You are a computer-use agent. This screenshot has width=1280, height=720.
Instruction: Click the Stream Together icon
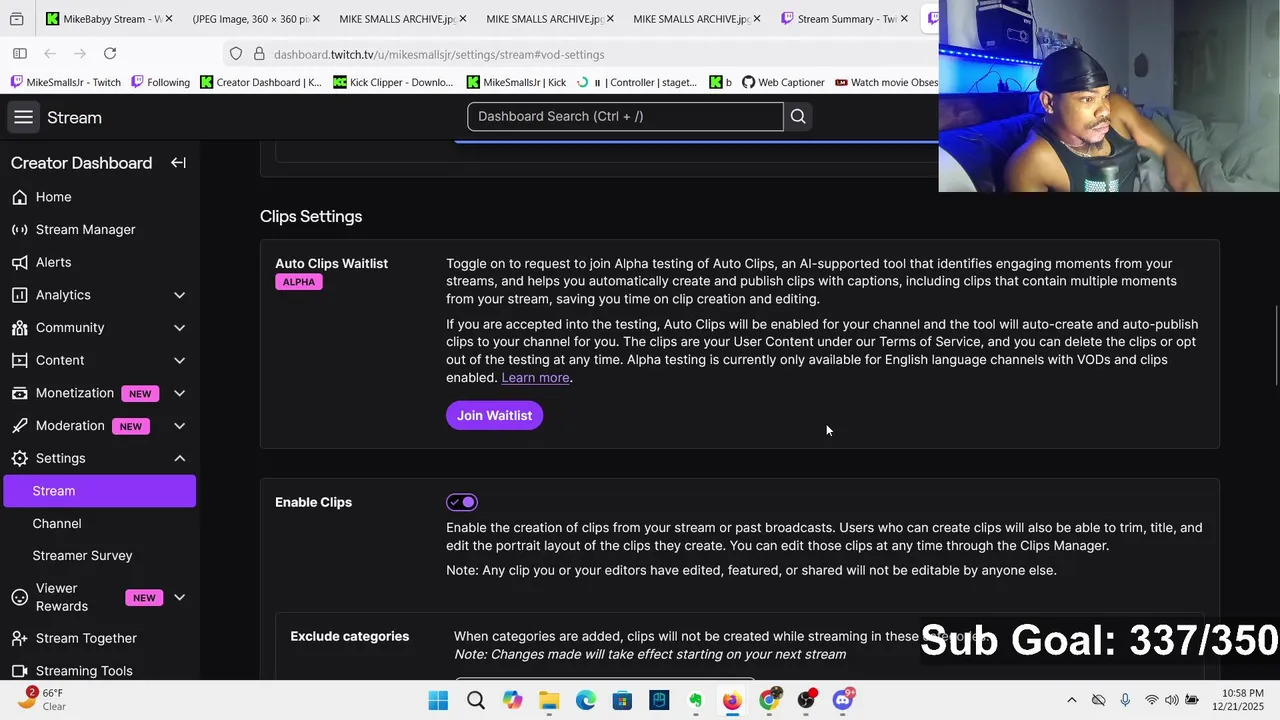pyautogui.click(x=19, y=638)
